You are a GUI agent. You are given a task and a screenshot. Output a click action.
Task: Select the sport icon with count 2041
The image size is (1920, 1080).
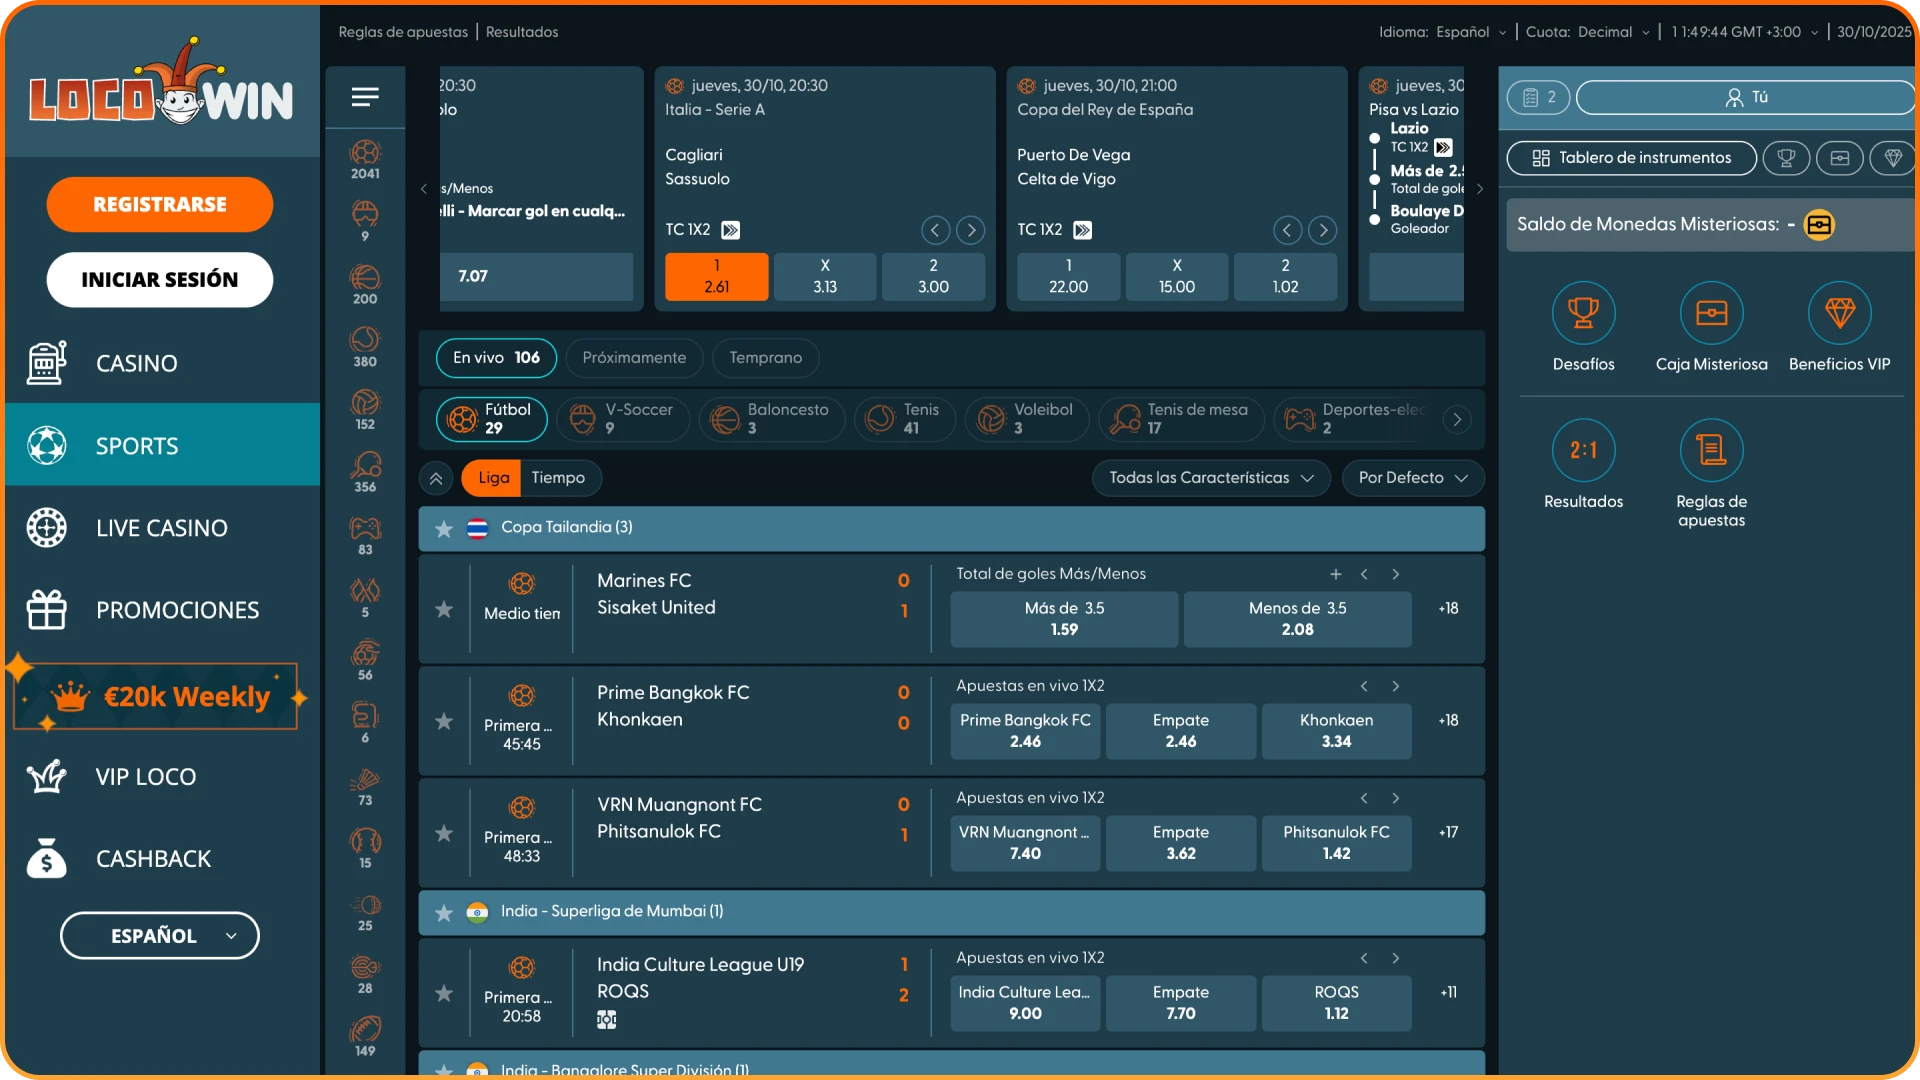tap(365, 159)
